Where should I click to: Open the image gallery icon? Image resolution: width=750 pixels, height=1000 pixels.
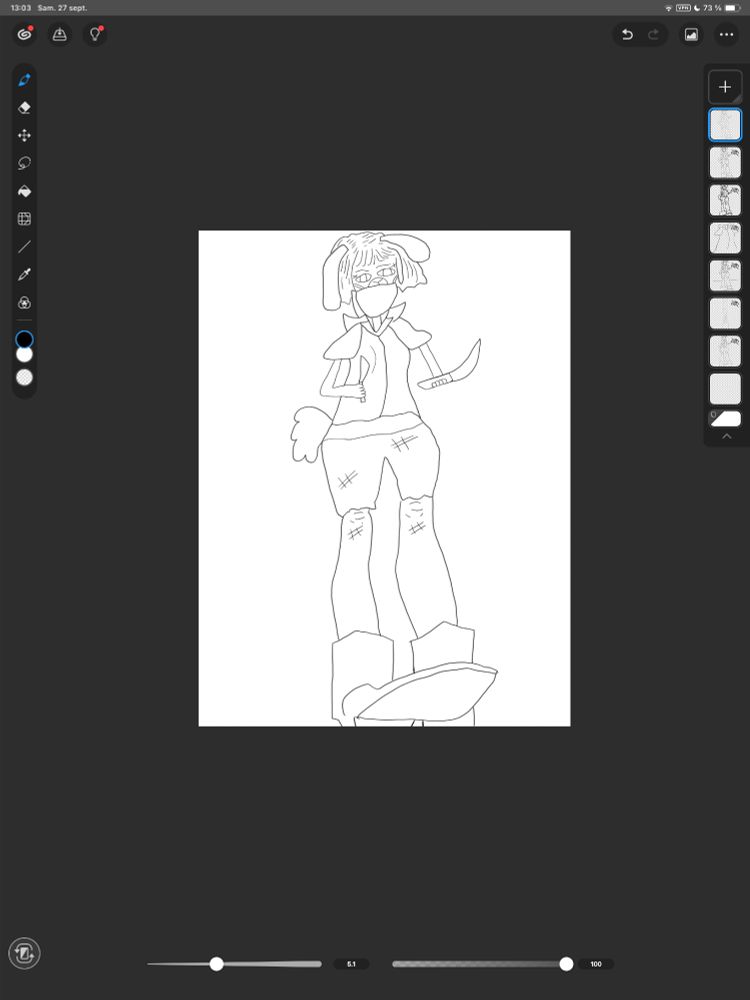click(691, 34)
